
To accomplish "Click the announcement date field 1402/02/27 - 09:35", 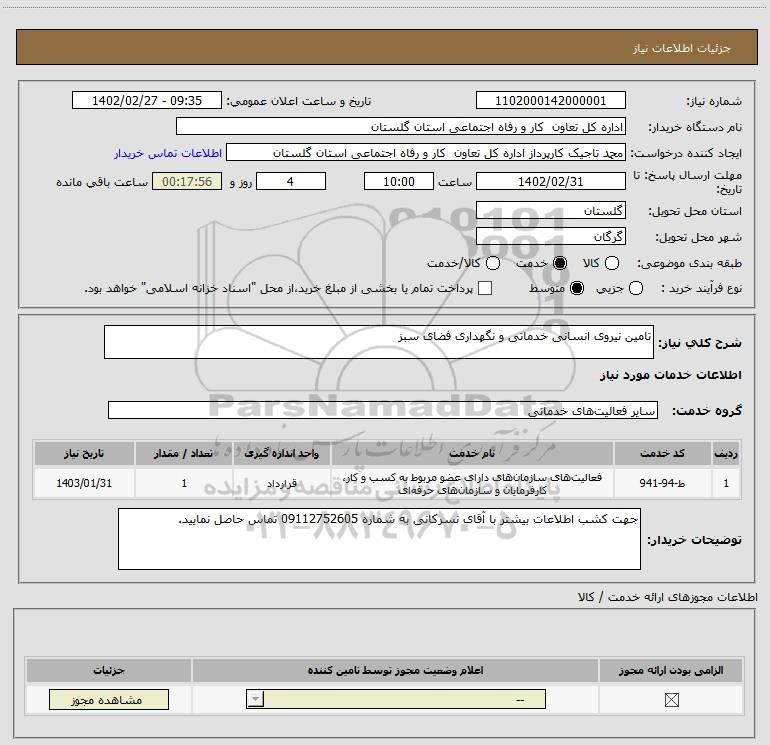I will pyautogui.click(x=147, y=101).
